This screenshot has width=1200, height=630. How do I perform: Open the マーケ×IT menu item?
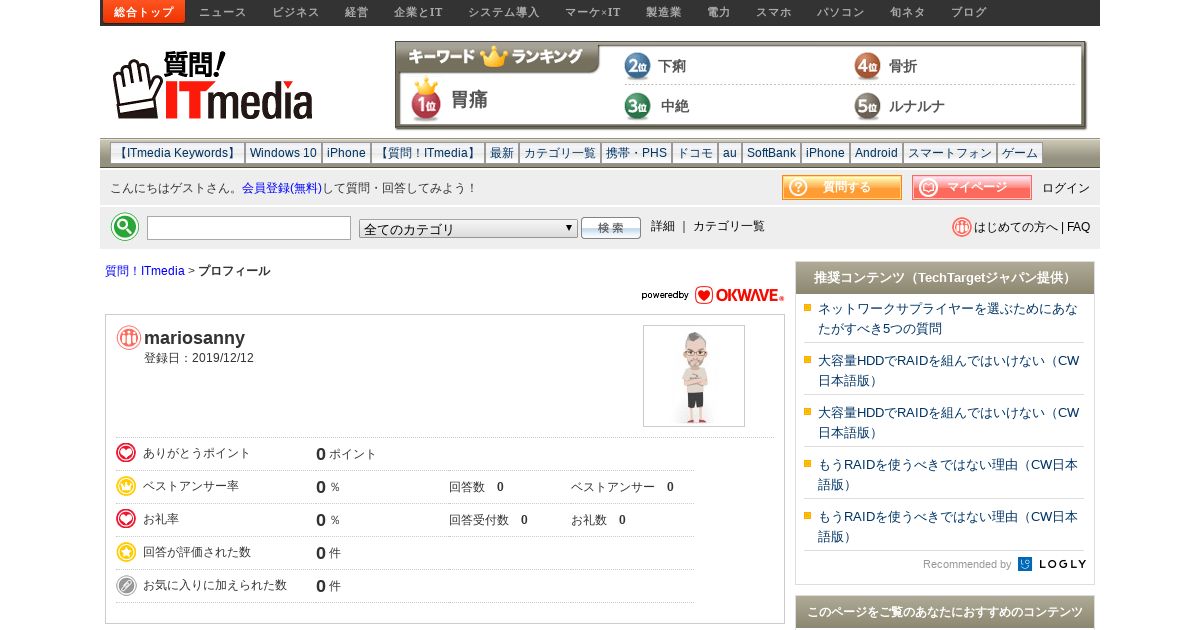point(592,12)
